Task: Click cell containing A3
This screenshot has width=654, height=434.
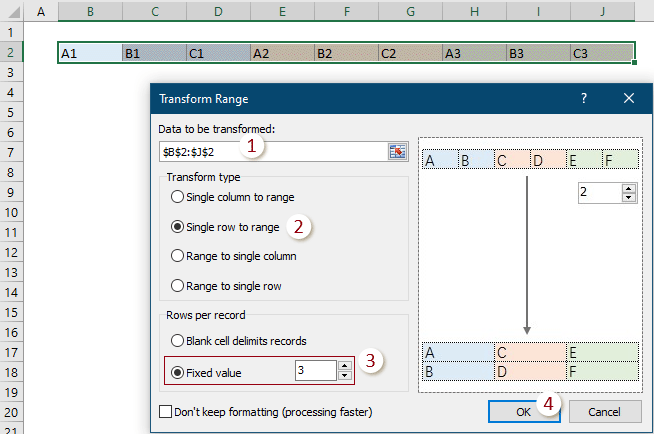Action: pos(475,53)
